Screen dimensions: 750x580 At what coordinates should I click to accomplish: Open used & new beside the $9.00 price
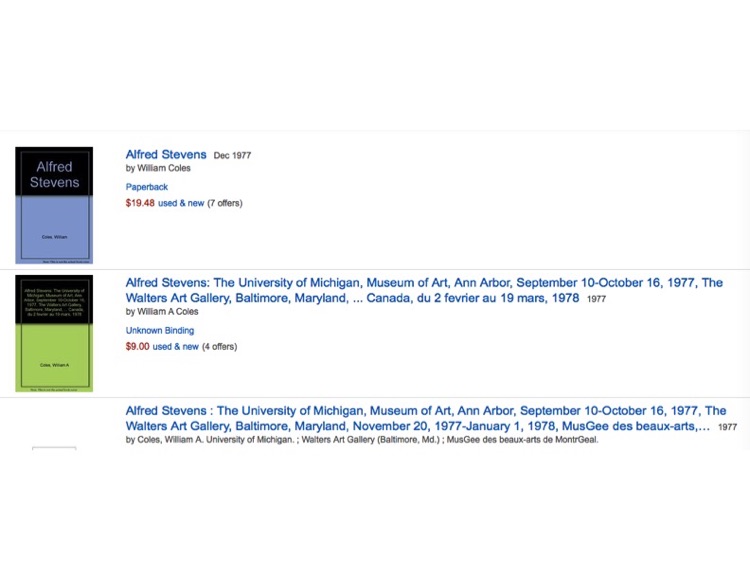(176, 347)
